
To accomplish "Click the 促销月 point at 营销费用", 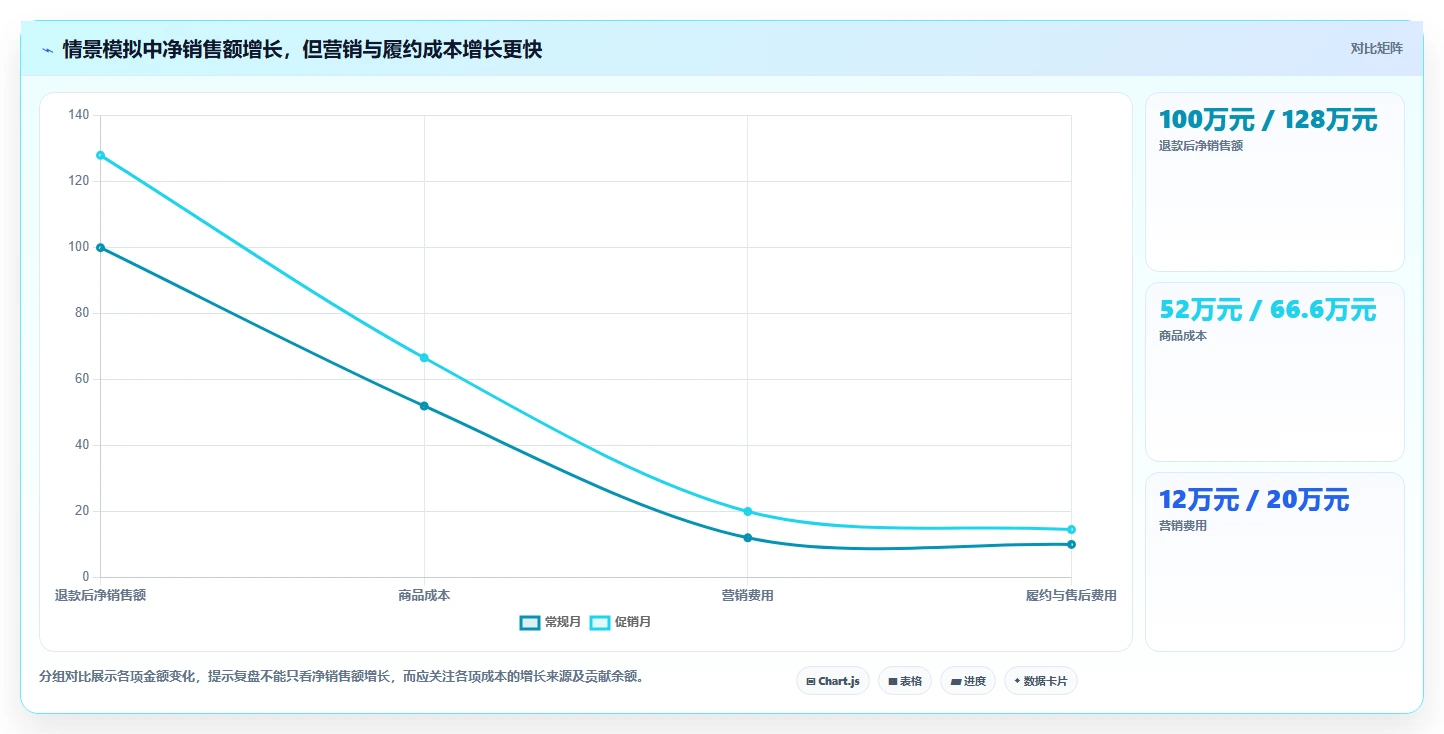I will coord(747,511).
